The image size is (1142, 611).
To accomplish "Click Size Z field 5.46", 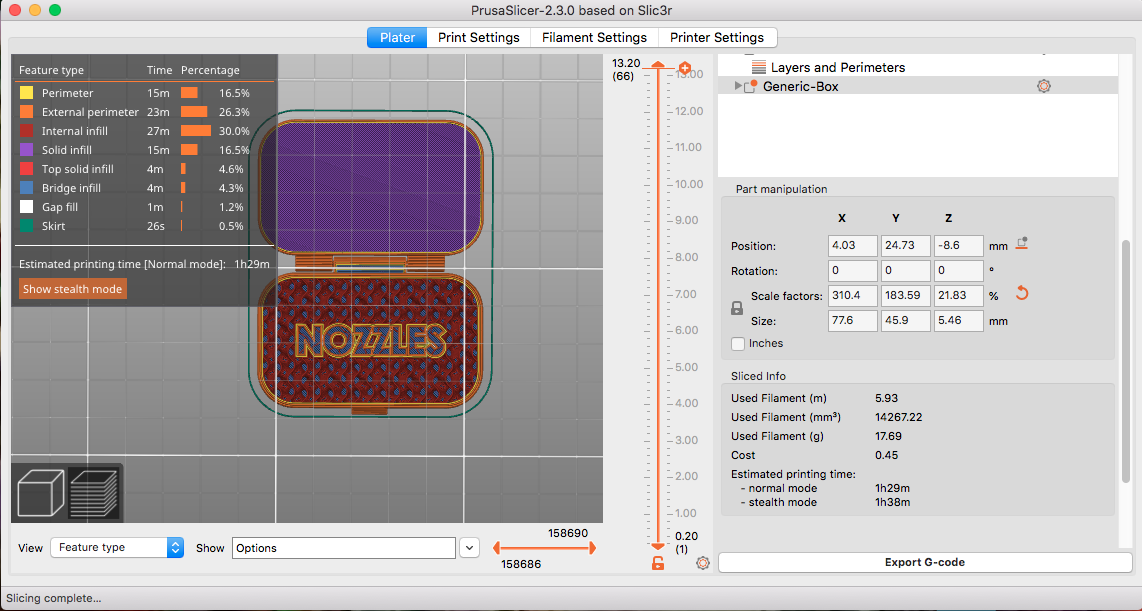I will 958,320.
